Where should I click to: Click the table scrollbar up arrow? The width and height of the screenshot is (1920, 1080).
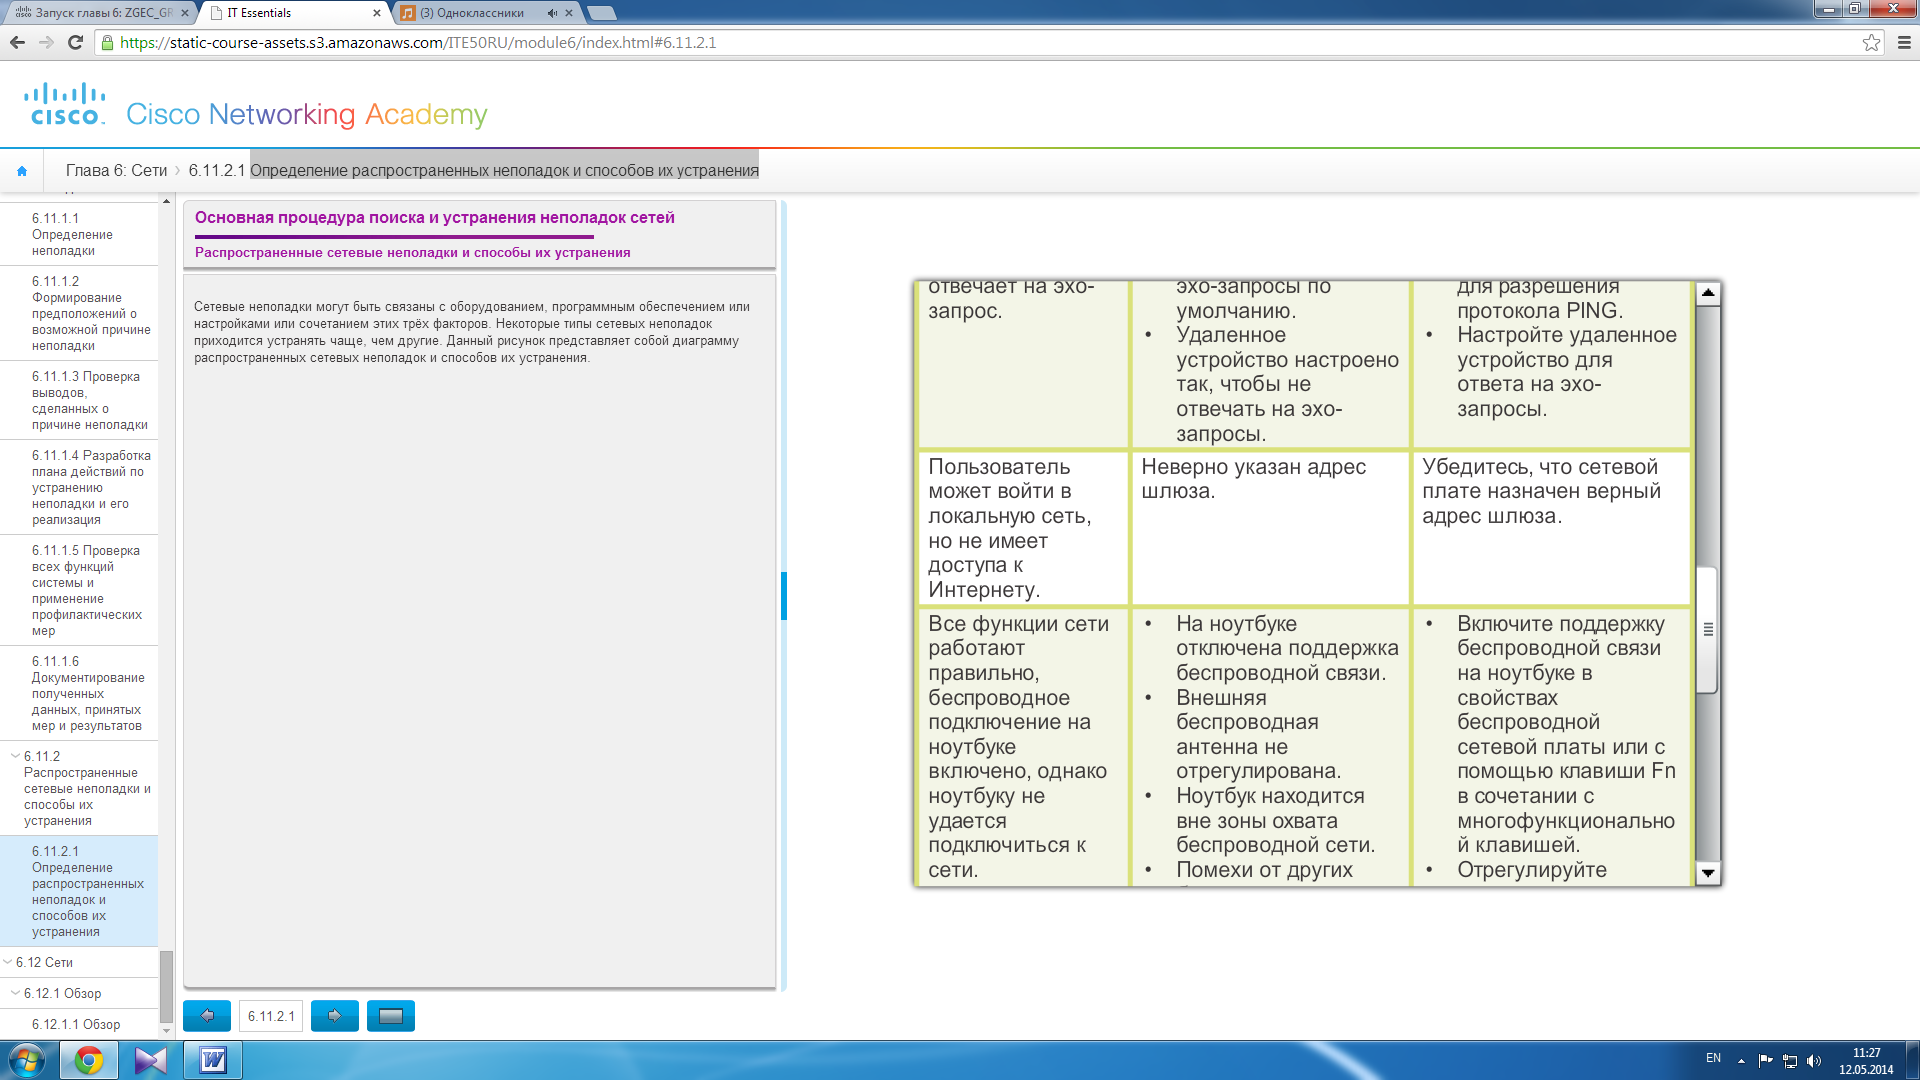click(x=1708, y=293)
